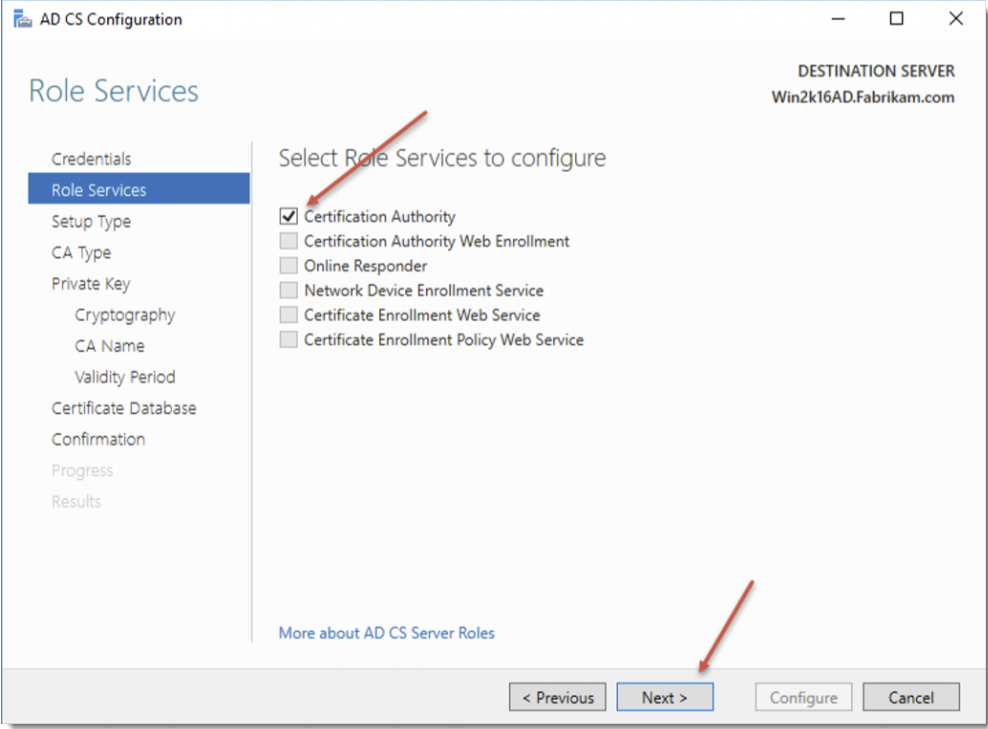The width and height of the screenshot is (988, 729).
Task: Click the AD CS Configuration title bar icon
Action: (23, 20)
